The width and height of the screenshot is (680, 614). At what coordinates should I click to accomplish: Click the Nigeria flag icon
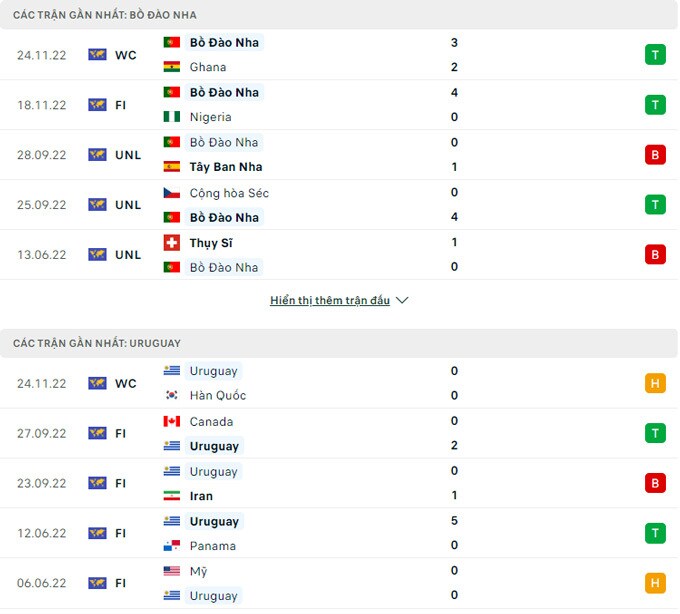(171, 117)
